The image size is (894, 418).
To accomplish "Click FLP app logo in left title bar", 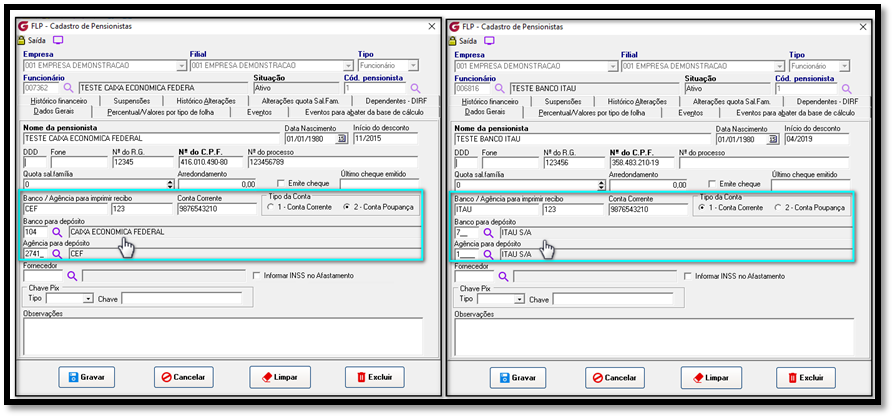I will (23, 26).
